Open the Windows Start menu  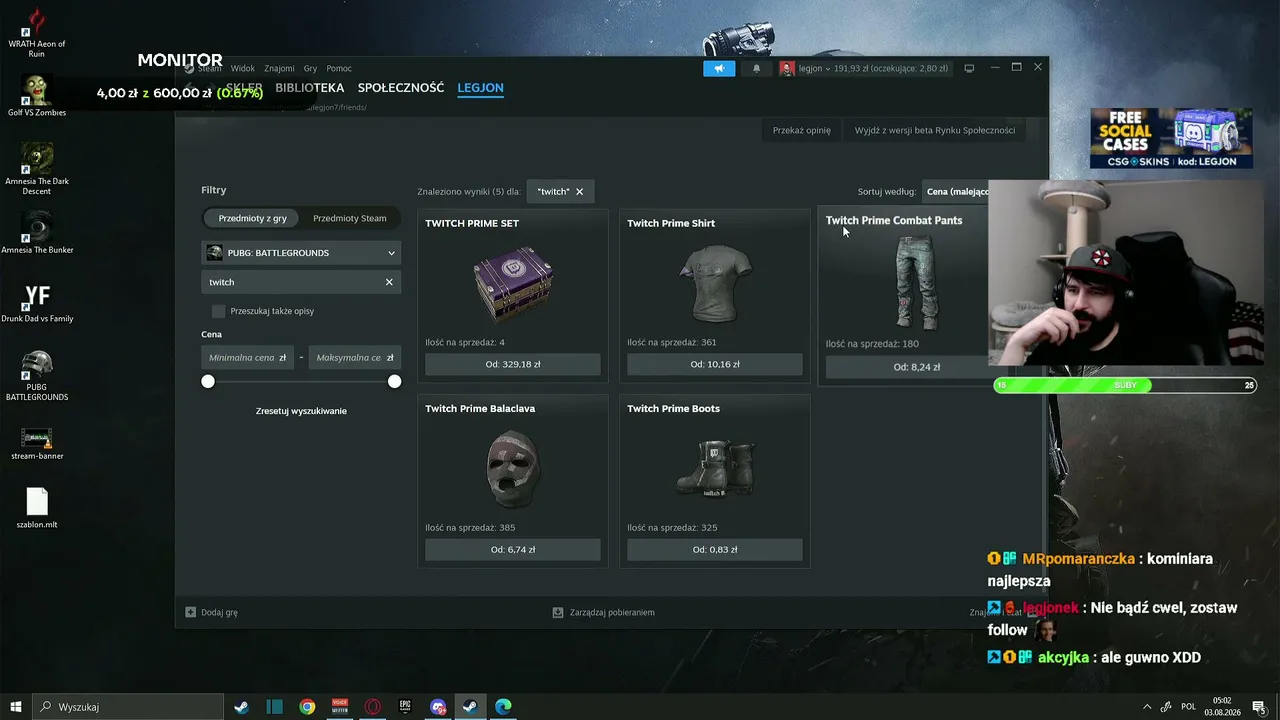click(x=16, y=707)
